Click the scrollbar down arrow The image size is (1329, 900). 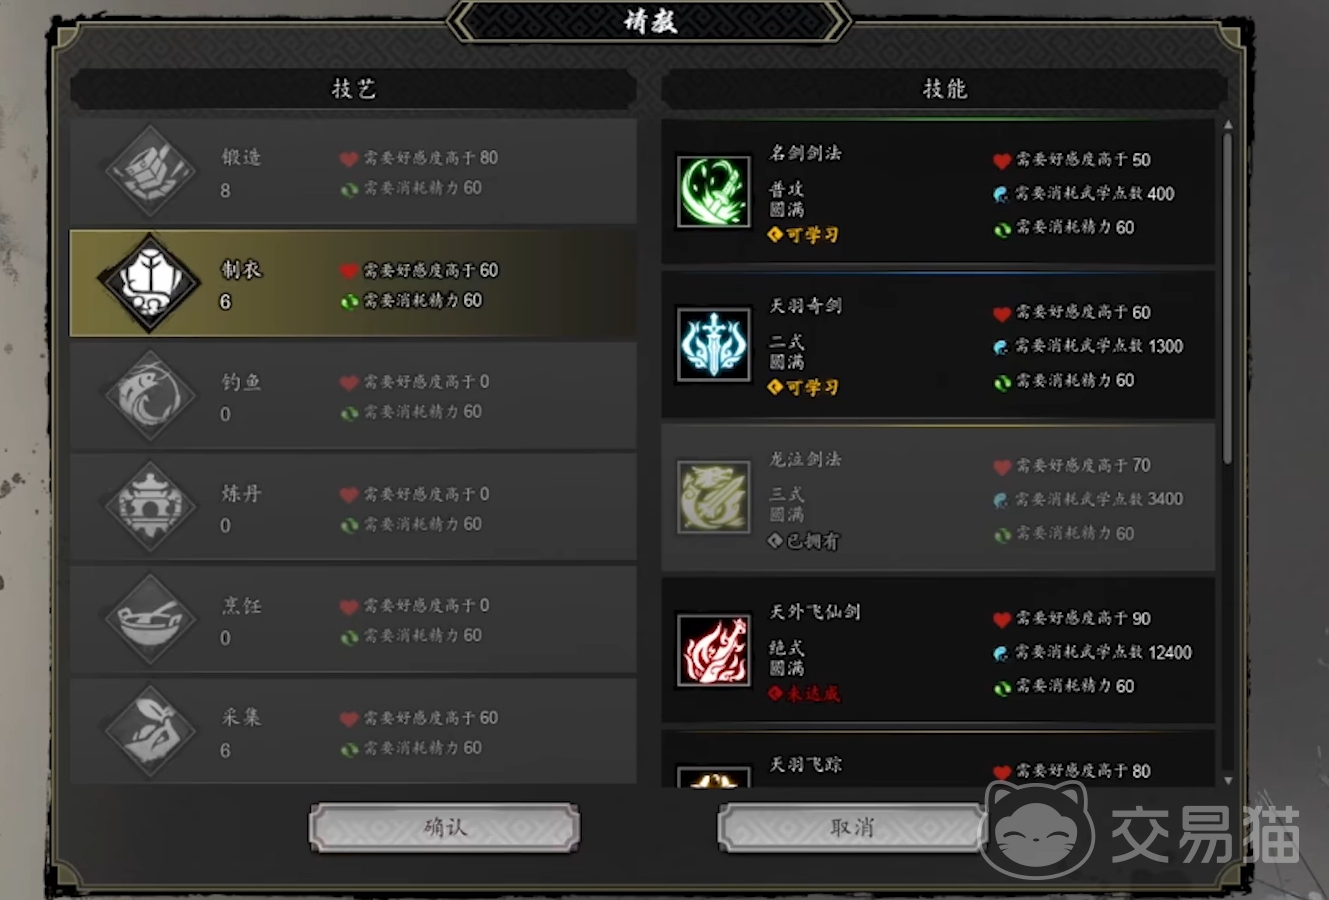(x=1228, y=780)
